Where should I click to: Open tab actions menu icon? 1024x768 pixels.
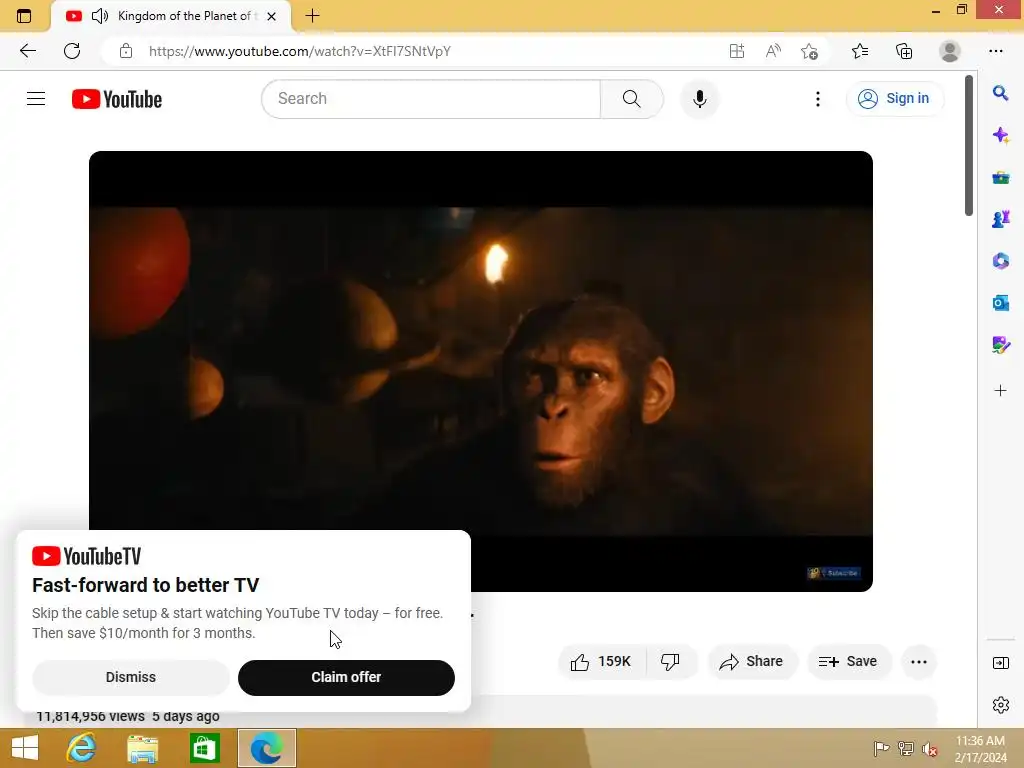(24, 16)
